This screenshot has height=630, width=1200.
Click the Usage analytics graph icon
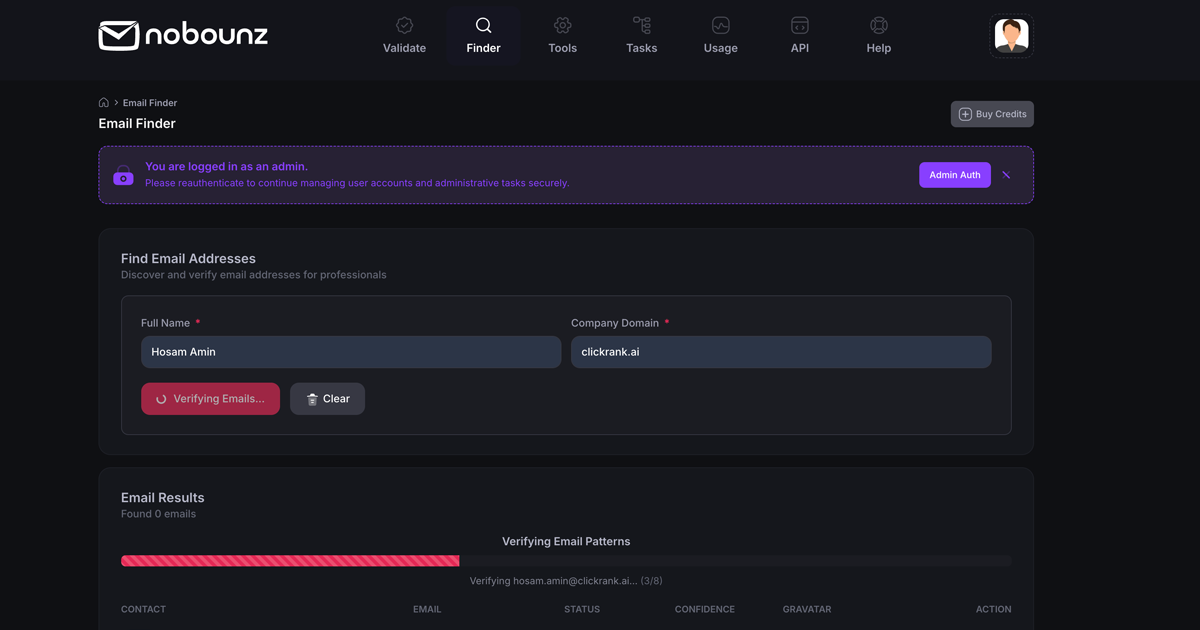pyautogui.click(x=720, y=25)
